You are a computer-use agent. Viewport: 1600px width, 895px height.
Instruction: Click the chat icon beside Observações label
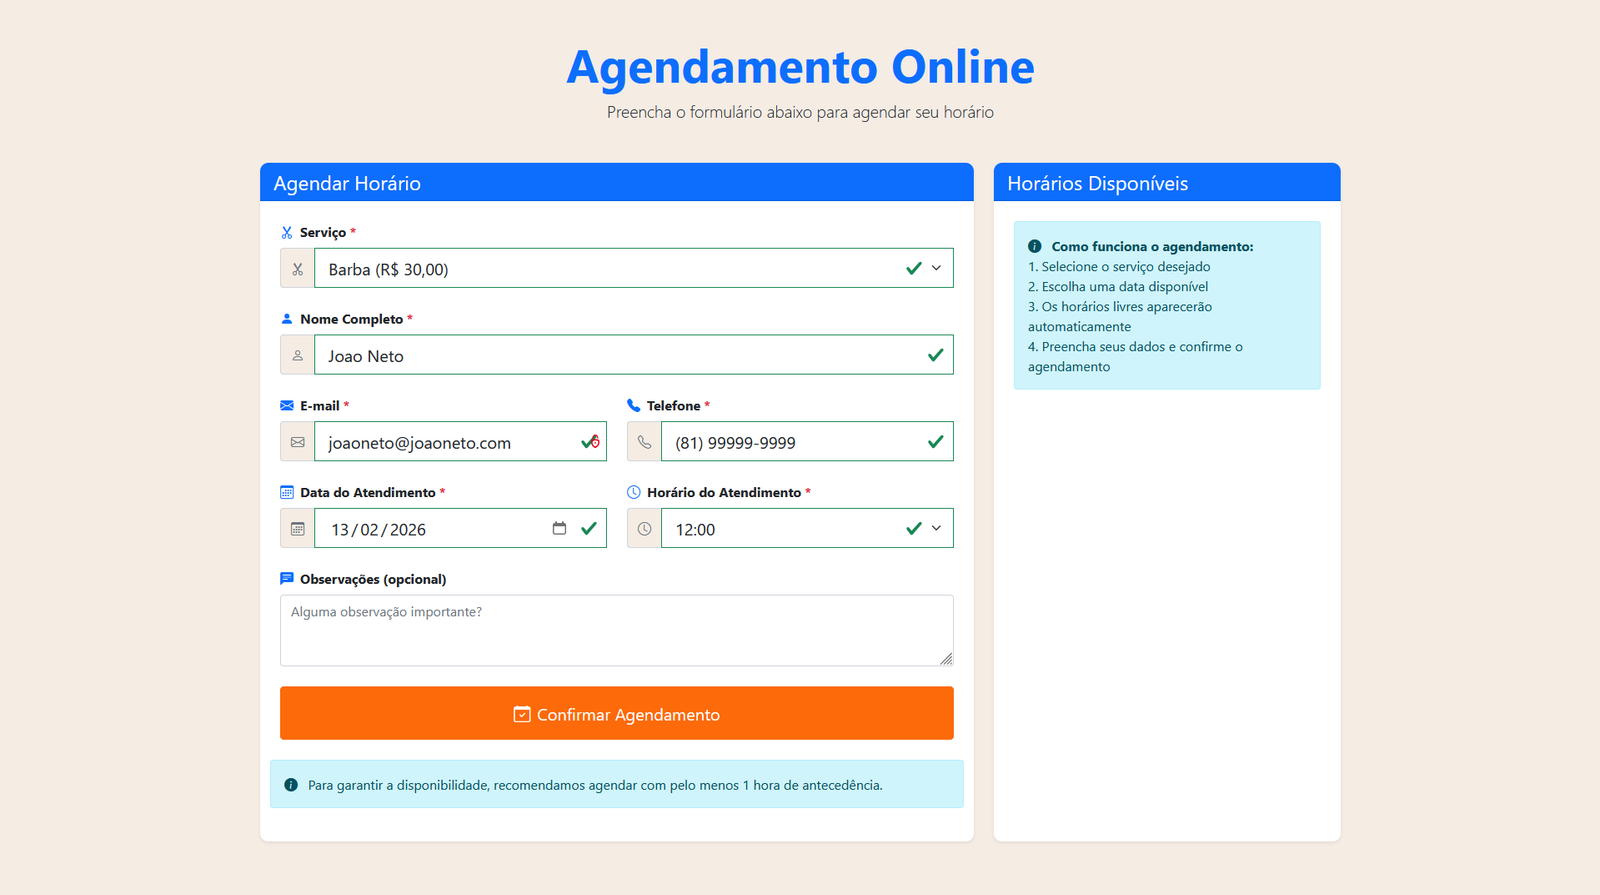click(287, 579)
